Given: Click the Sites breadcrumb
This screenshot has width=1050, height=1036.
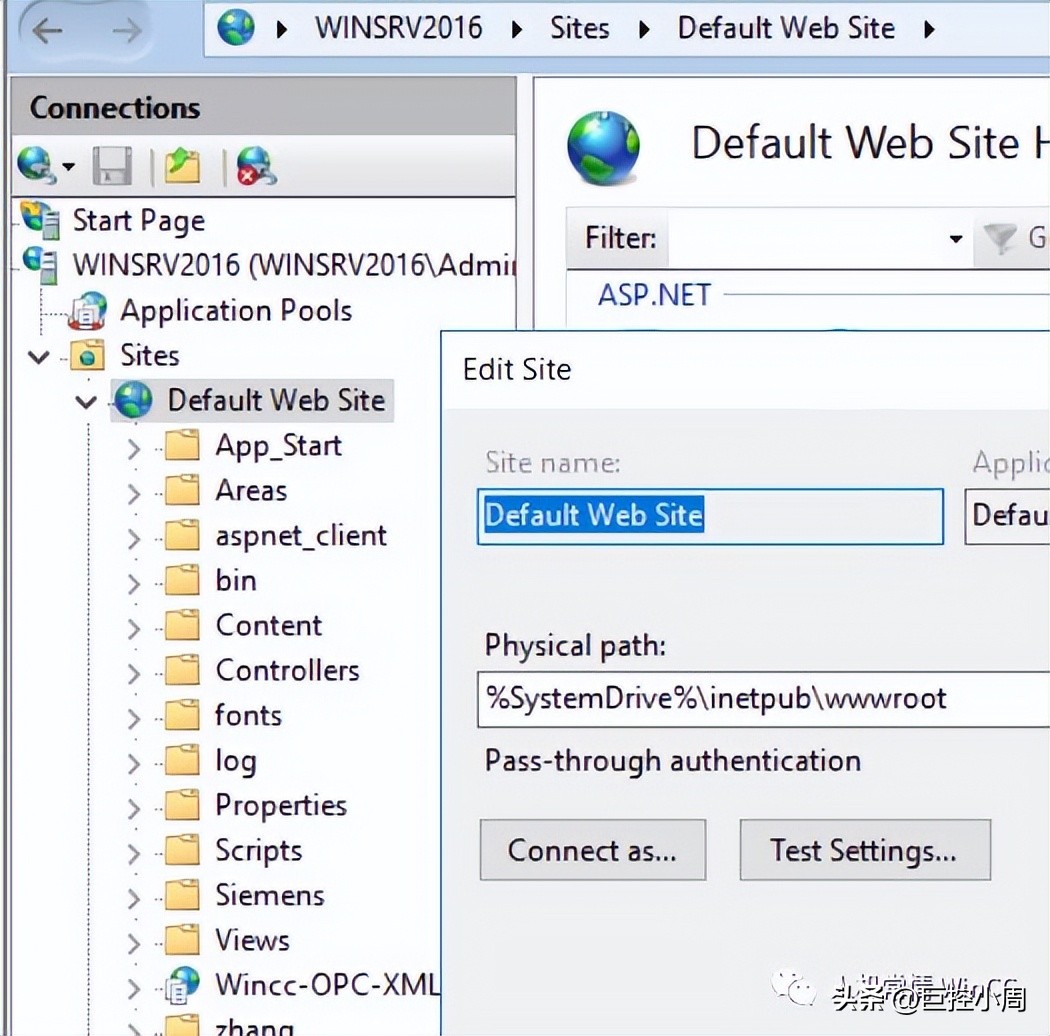Looking at the screenshot, I should click(x=580, y=28).
